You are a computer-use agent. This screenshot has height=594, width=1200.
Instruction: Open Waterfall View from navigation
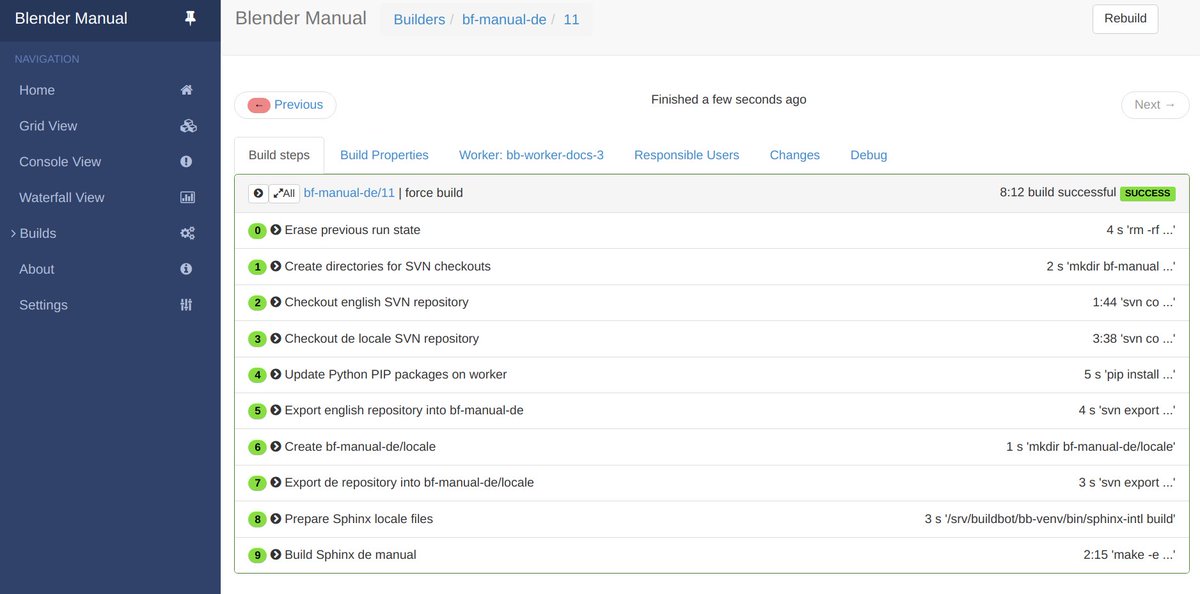tap(110, 198)
